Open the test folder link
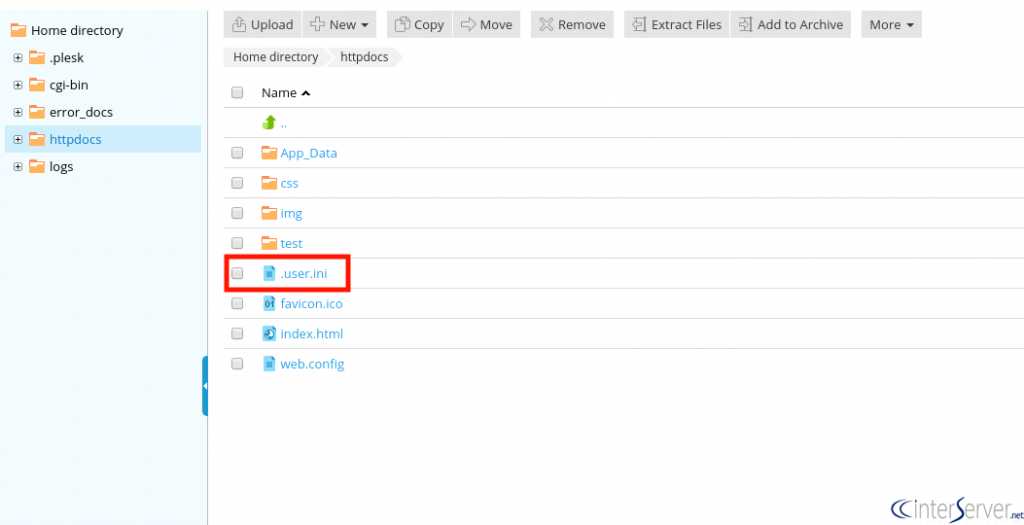The image size is (1024, 525). (x=291, y=244)
